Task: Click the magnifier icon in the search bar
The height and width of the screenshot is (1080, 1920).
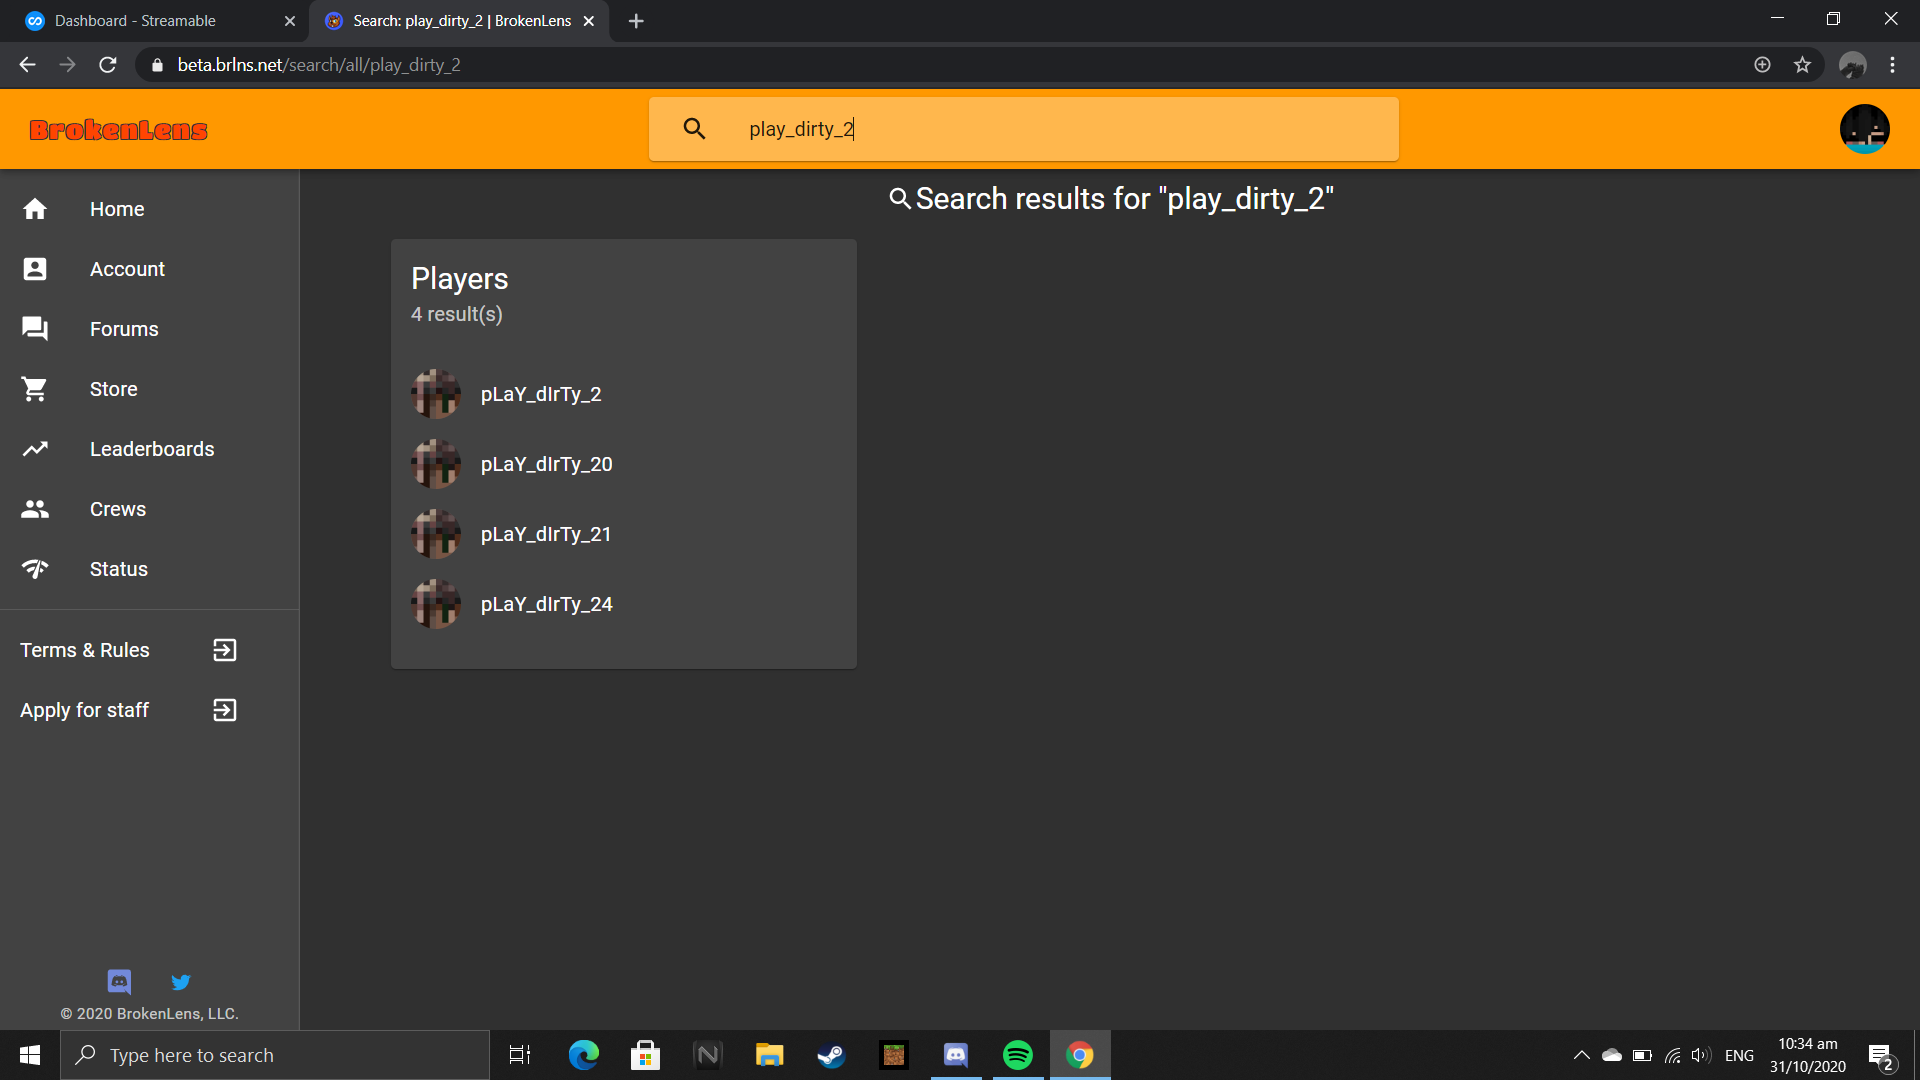Action: [694, 128]
